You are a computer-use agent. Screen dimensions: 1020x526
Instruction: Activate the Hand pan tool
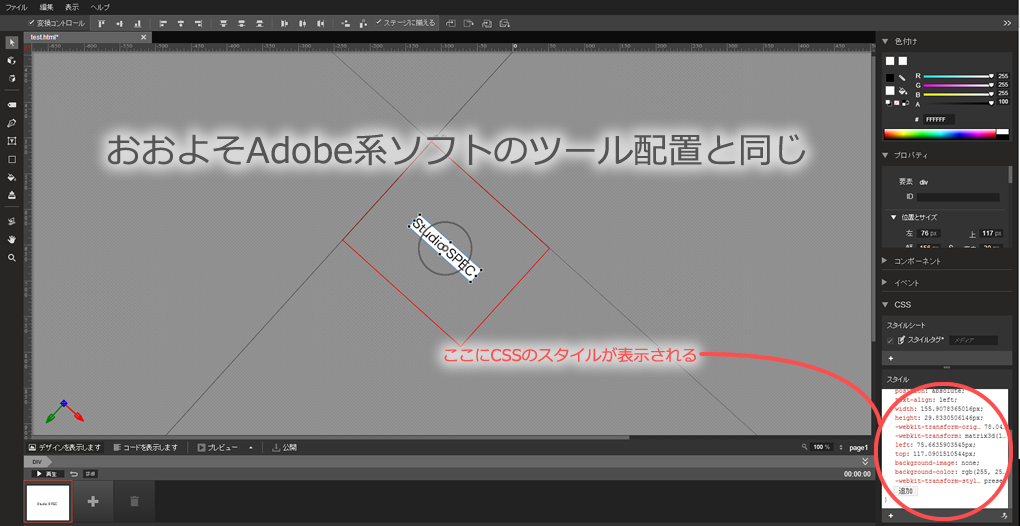(x=12, y=239)
